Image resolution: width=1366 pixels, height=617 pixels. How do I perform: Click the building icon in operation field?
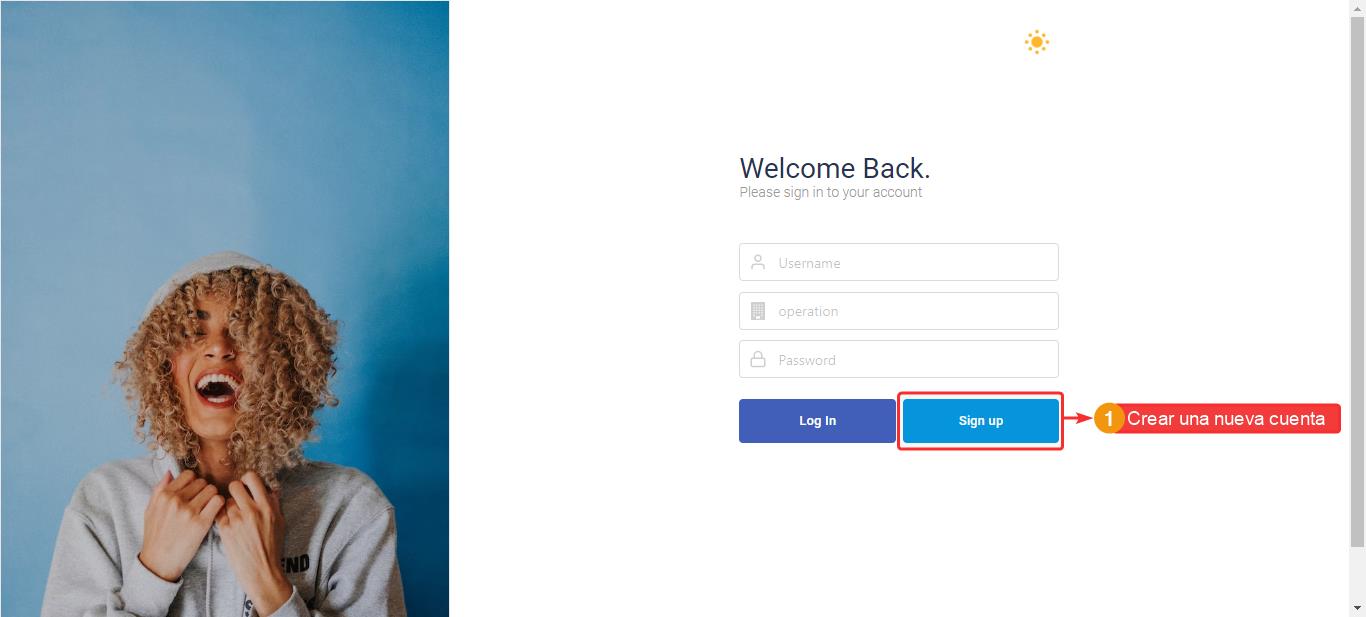click(x=758, y=311)
